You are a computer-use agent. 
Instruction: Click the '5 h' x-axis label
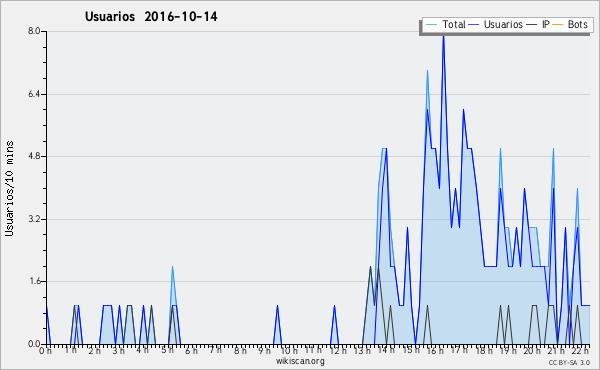(167, 350)
